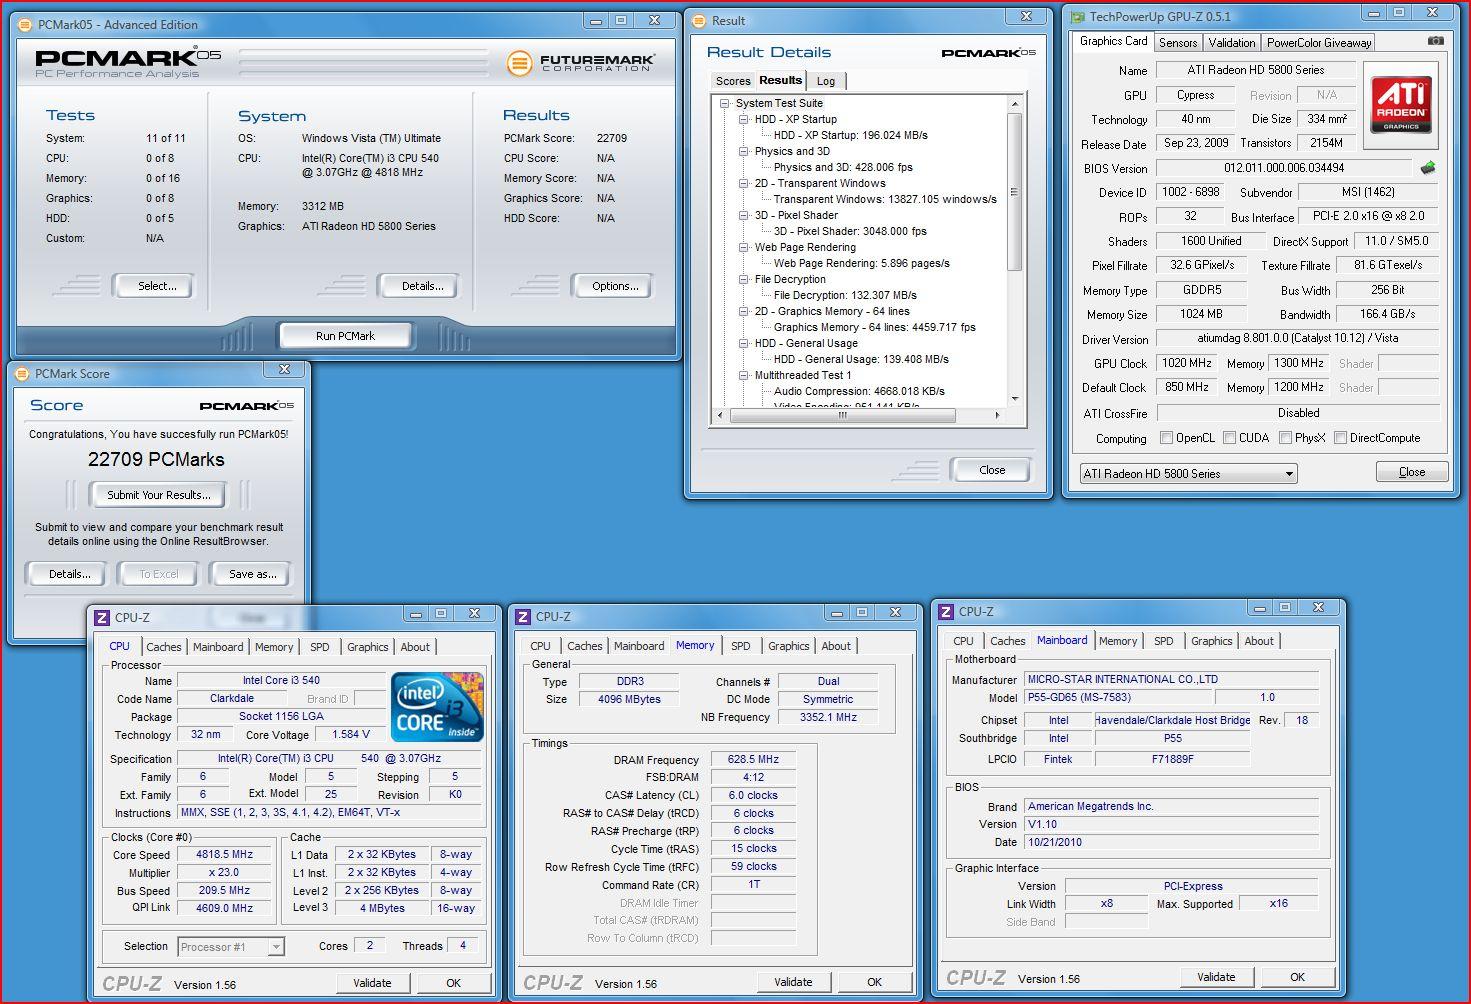Click Details... in the PCMark Score window

coord(69,574)
